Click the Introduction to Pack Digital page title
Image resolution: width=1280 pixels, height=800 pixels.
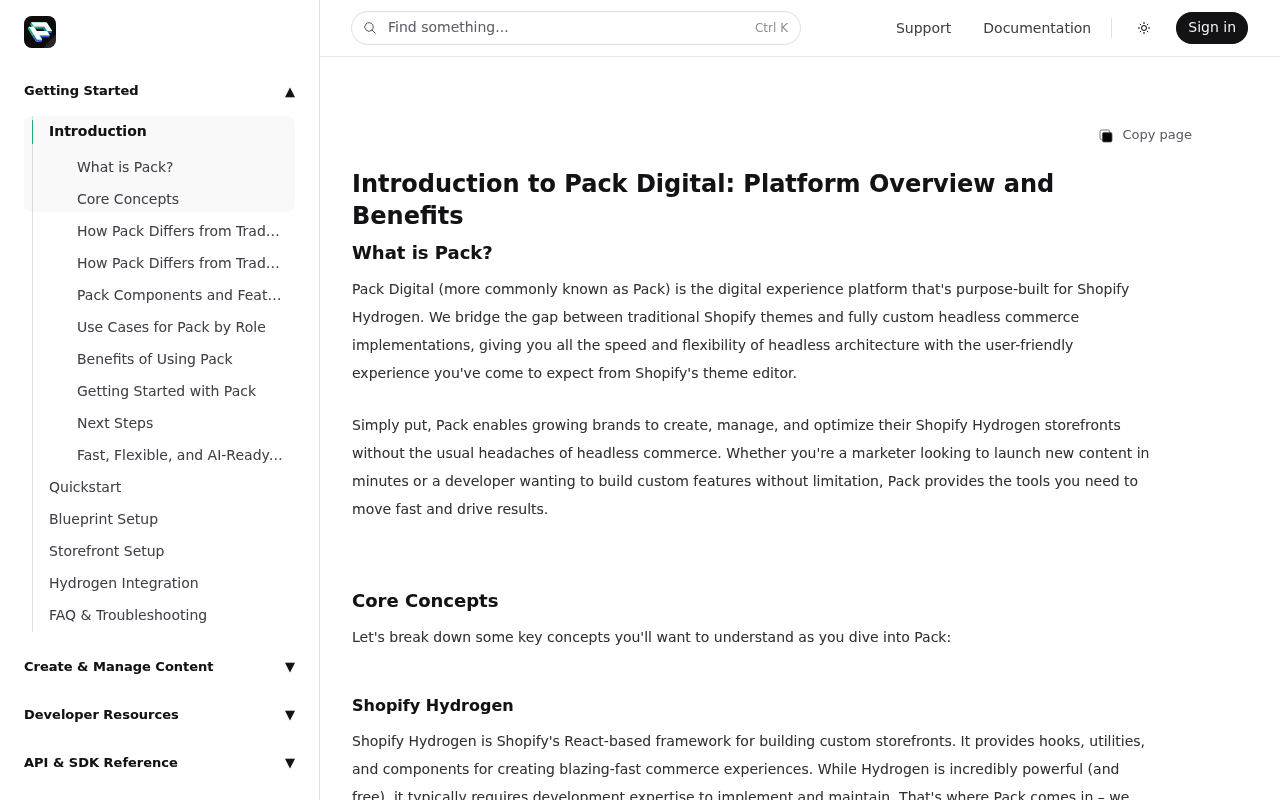pyautogui.click(x=703, y=199)
